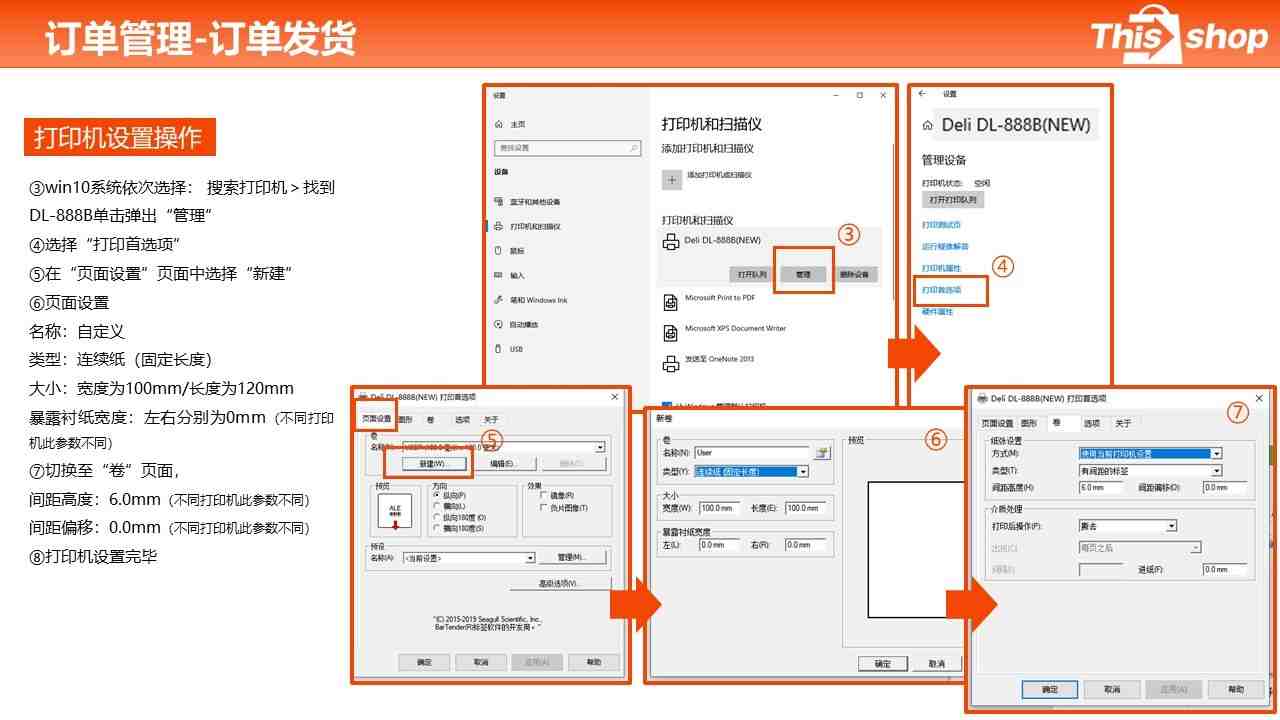Switch to 关于 tab in left preferences dialog
1280x720 pixels.
[x=491, y=420]
